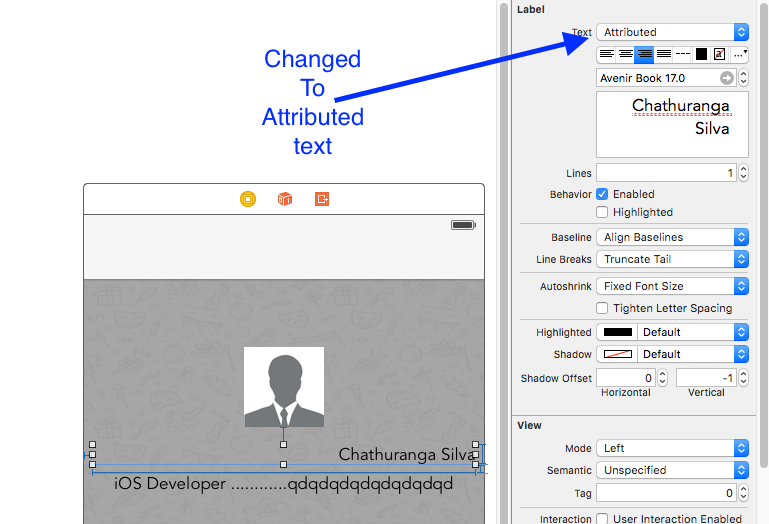This screenshot has height=524, width=769.
Task: Click the Lines stepper control
Action: click(743, 173)
